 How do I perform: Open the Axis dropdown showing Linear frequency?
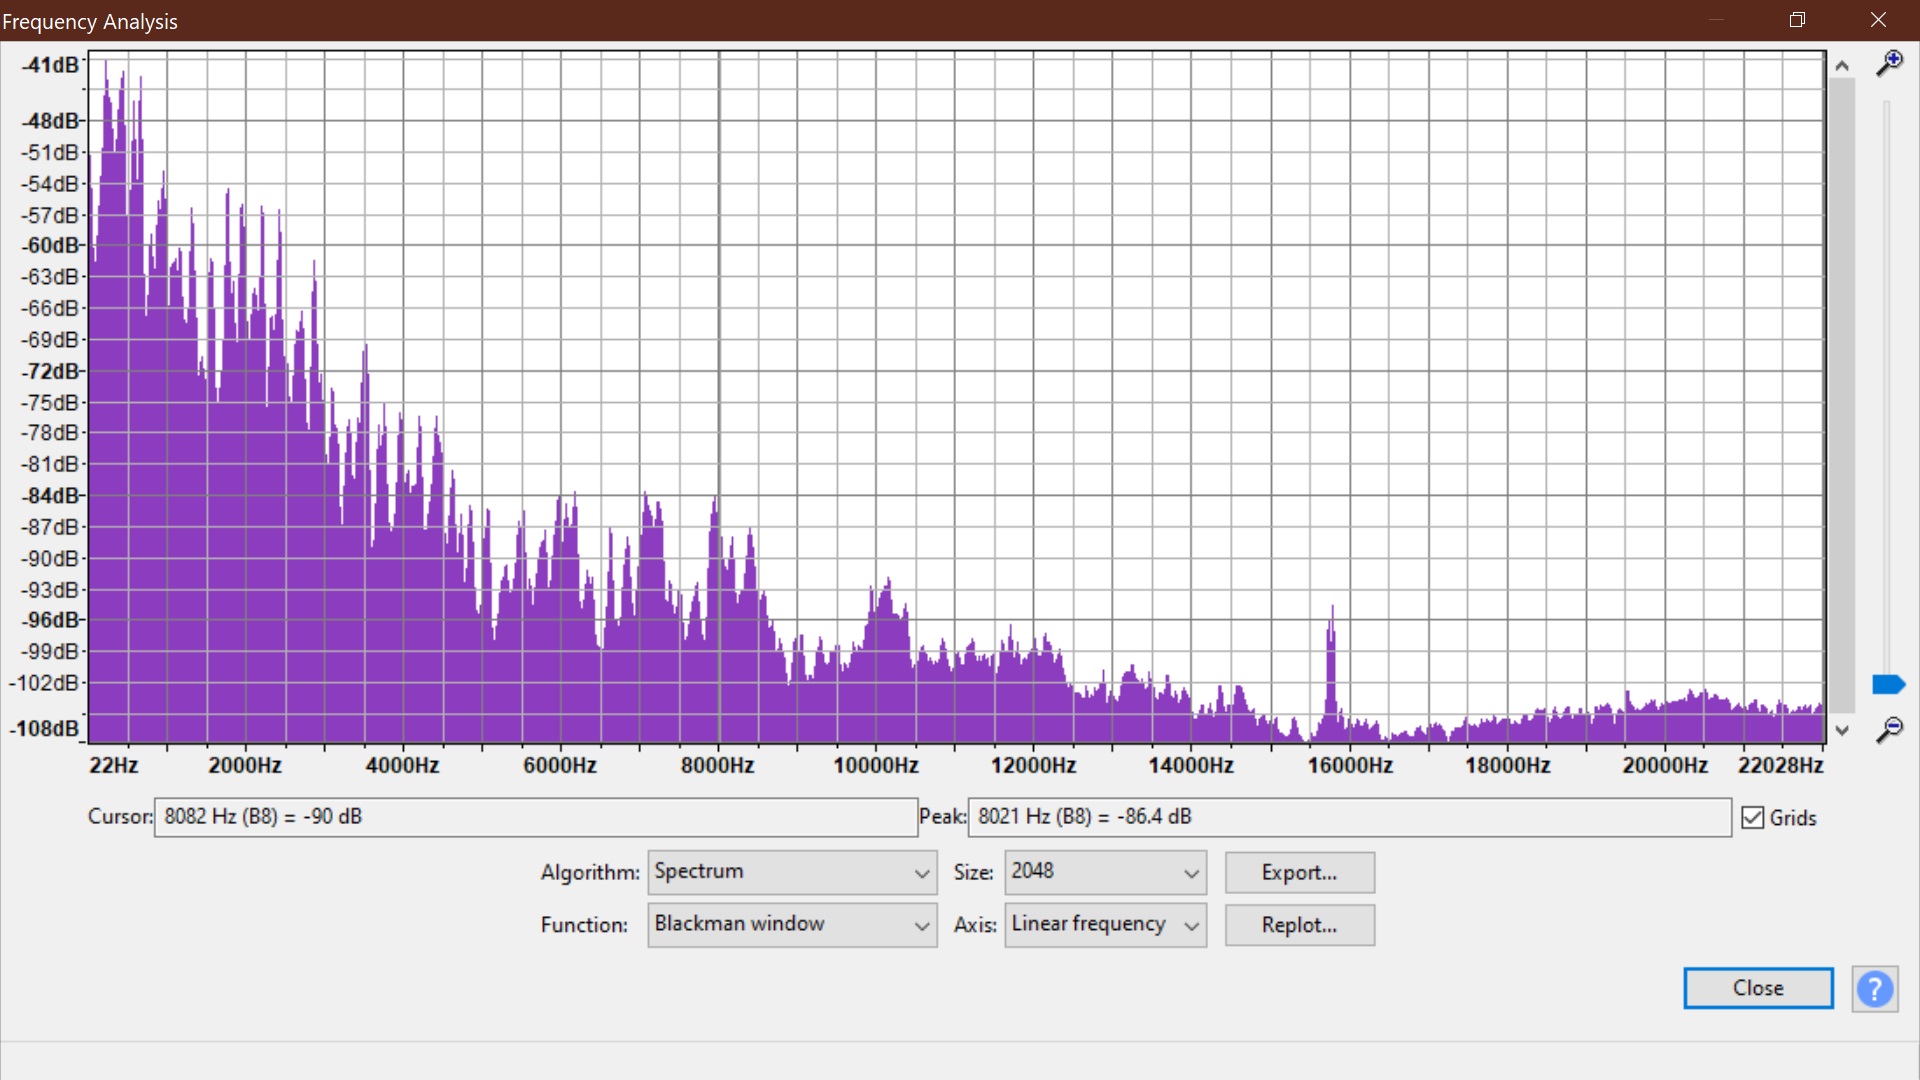(1105, 925)
